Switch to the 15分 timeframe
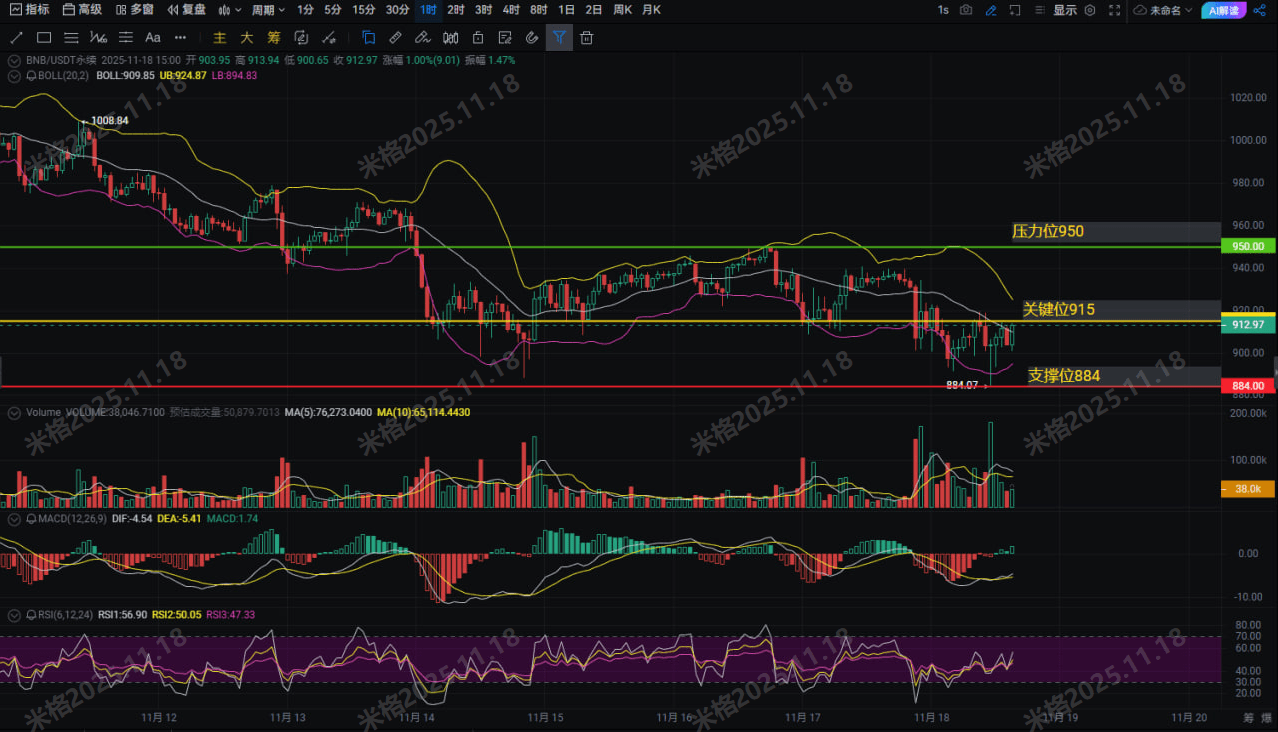 pyautogui.click(x=364, y=10)
